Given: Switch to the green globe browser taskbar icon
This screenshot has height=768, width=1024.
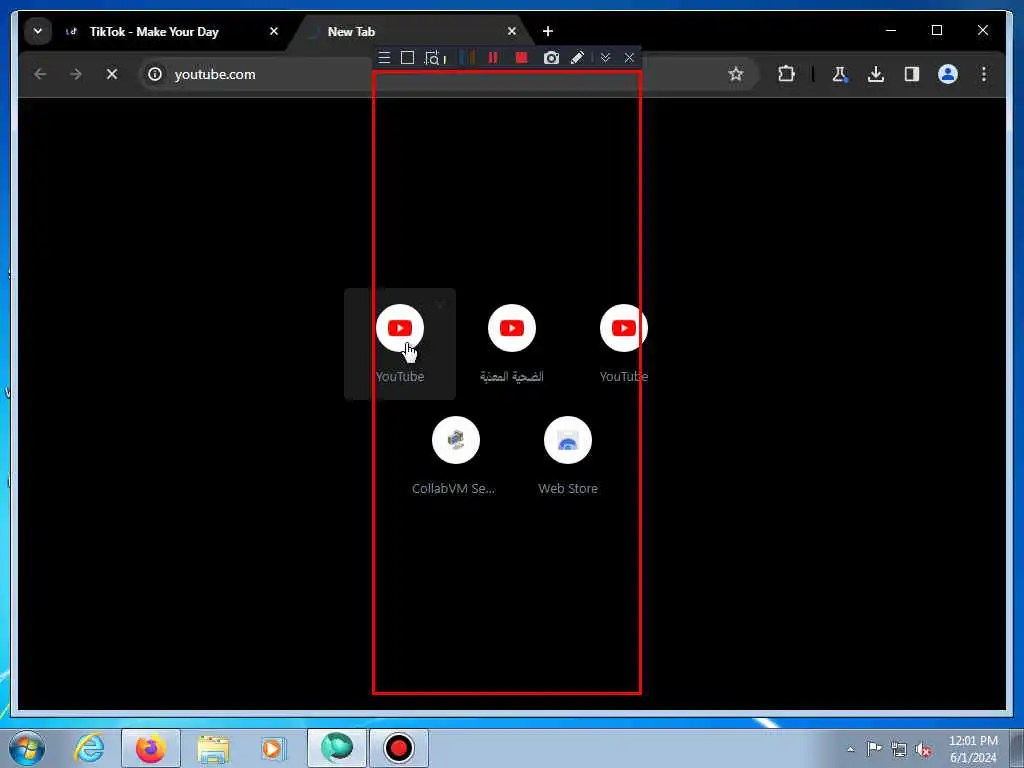Looking at the screenshot, I should [336, 748].
